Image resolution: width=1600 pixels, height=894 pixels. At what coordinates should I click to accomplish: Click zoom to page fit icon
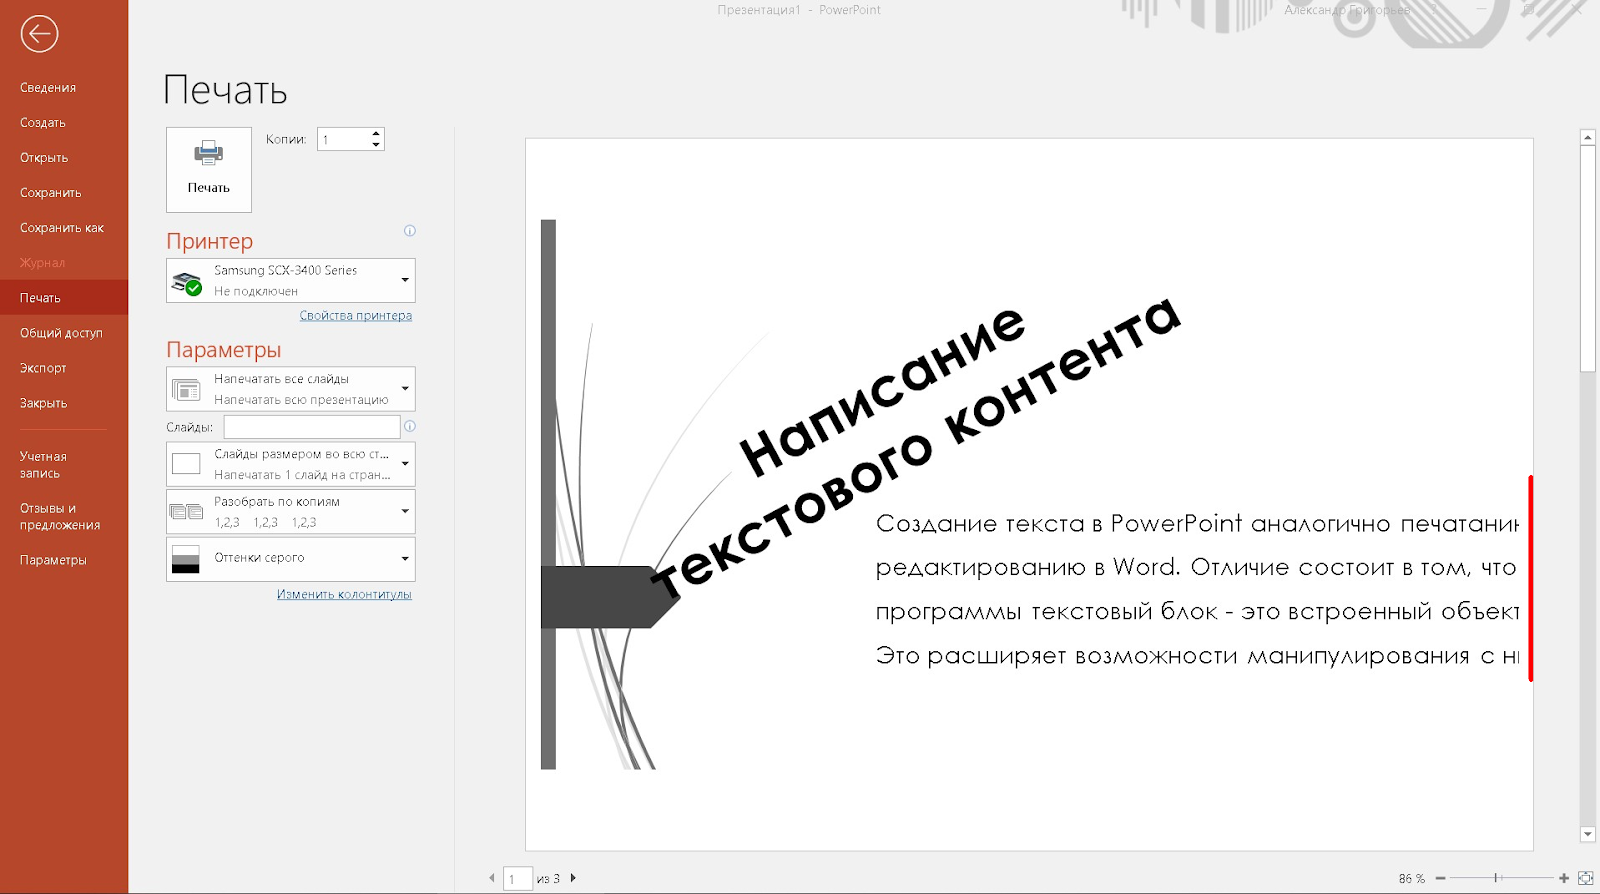1585,878
